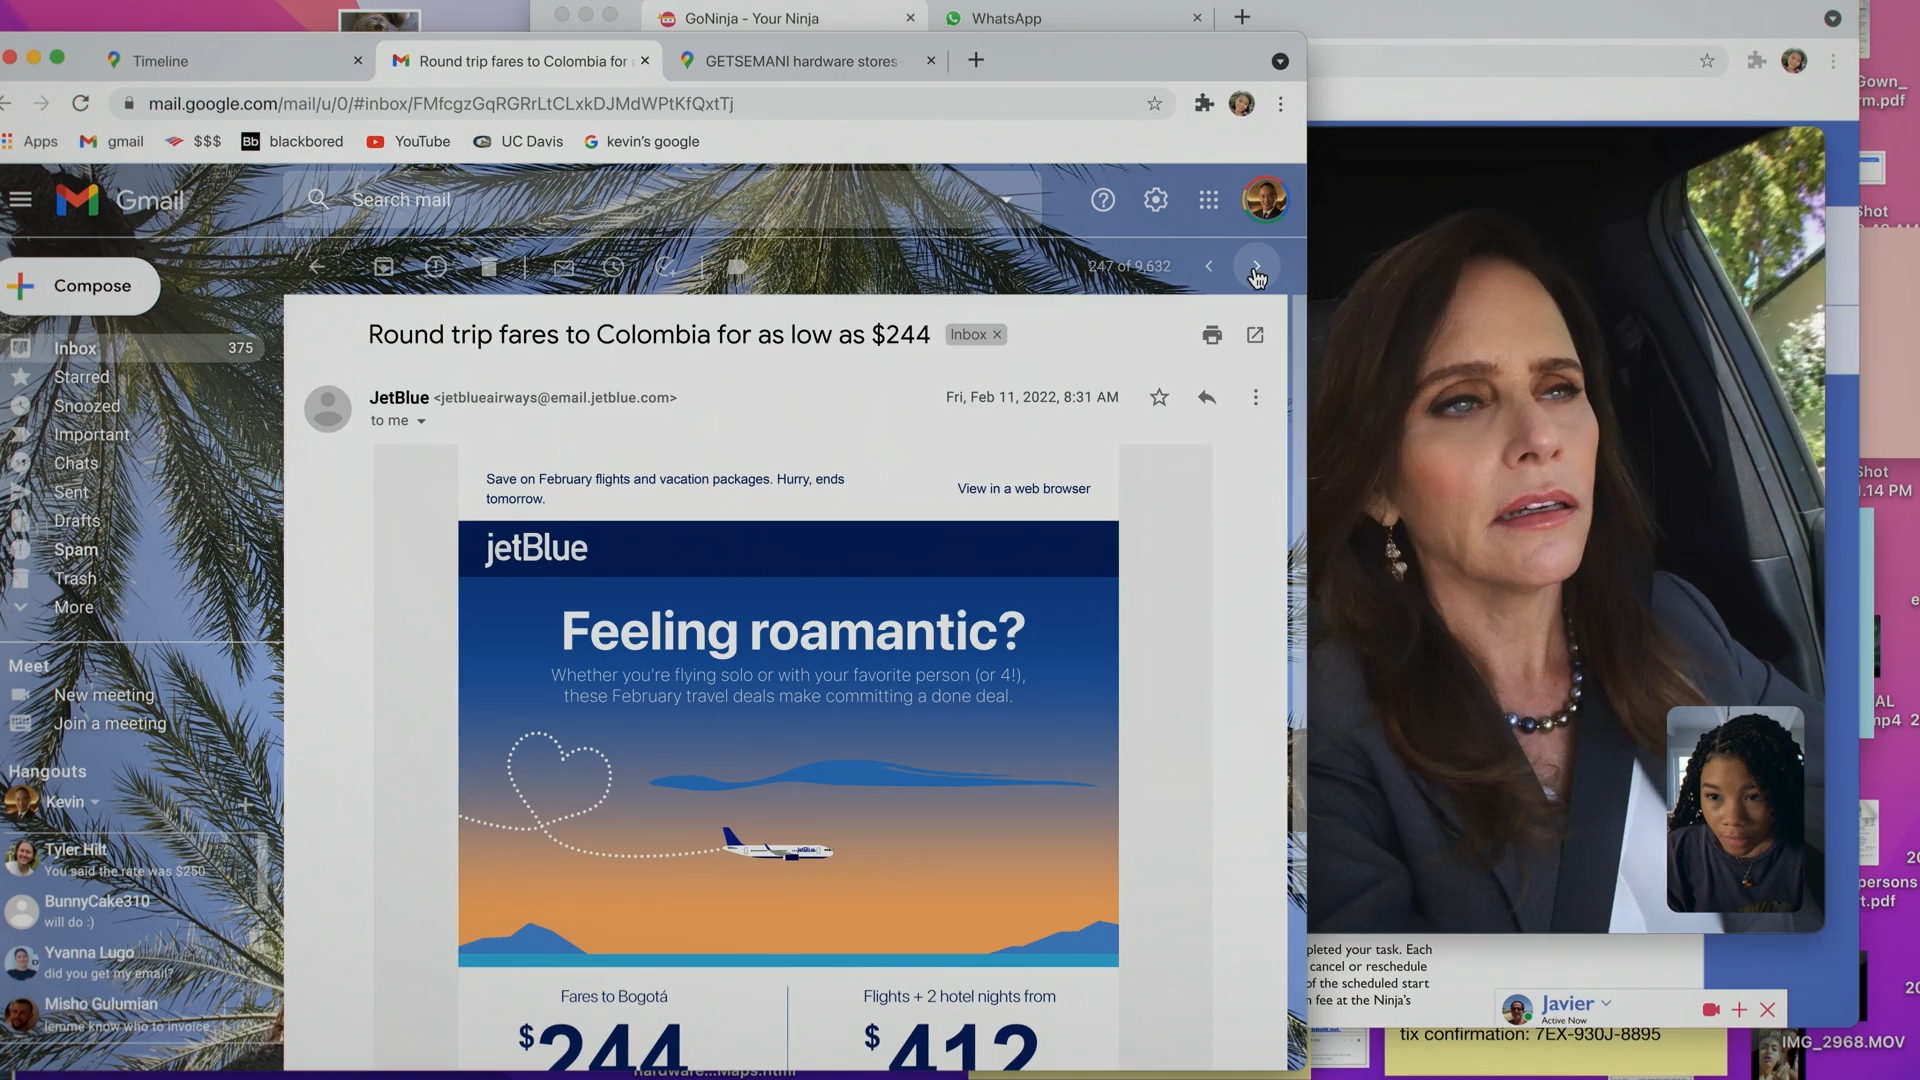Archive this JetBlue email

(384, 267)
